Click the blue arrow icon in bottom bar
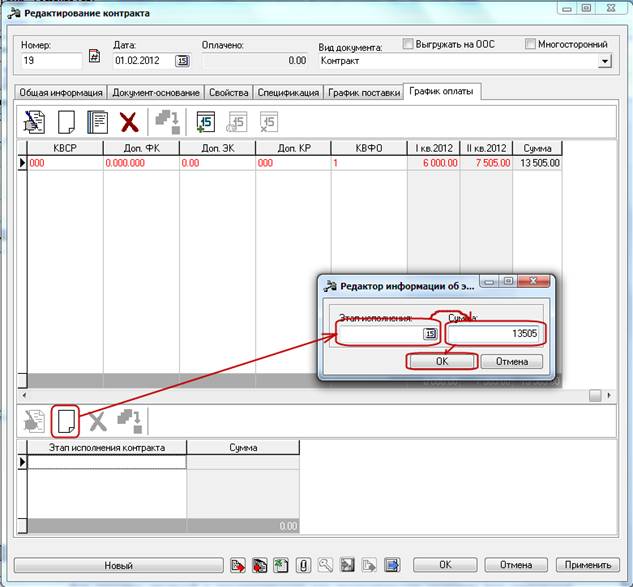Viewport: 633px width, 587px height. pyautogui.click(x=391, y=565)
